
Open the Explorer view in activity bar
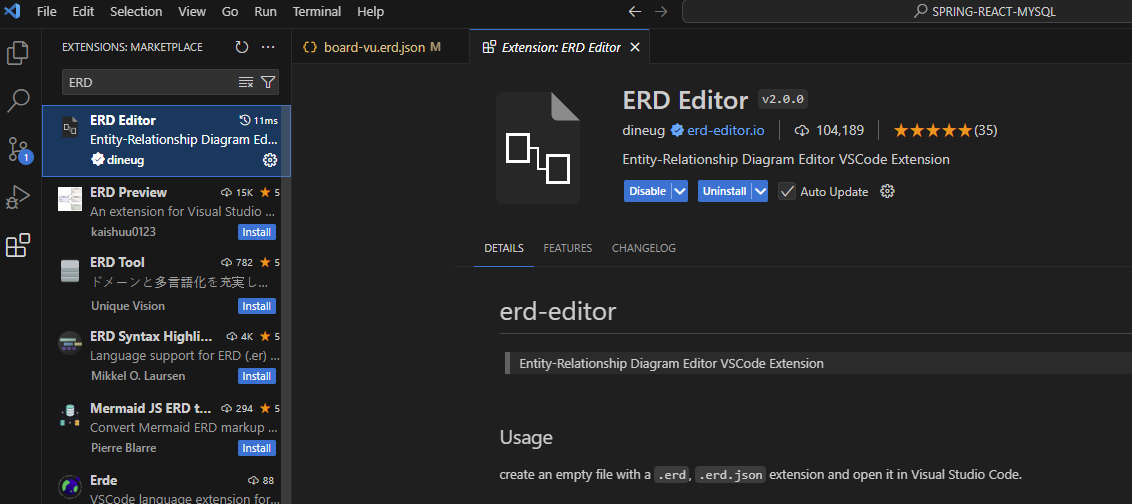[x=18, y=53]
